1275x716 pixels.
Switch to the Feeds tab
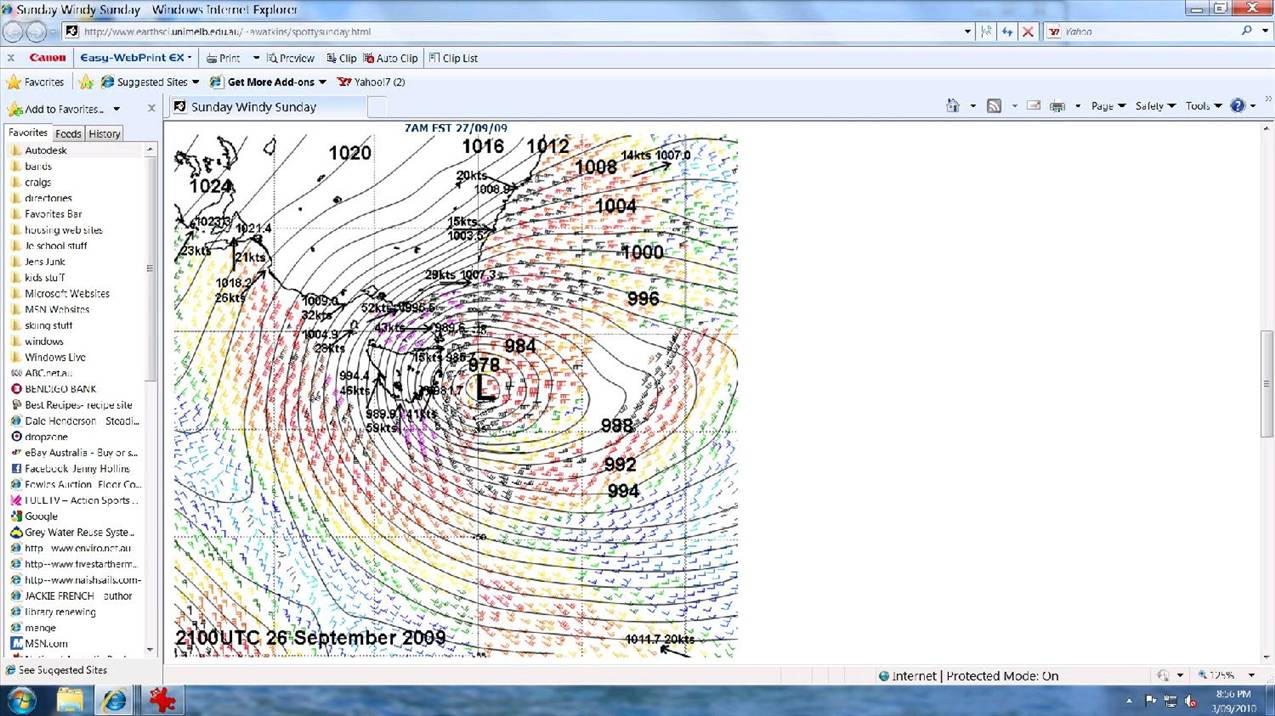tap(68, 133)
